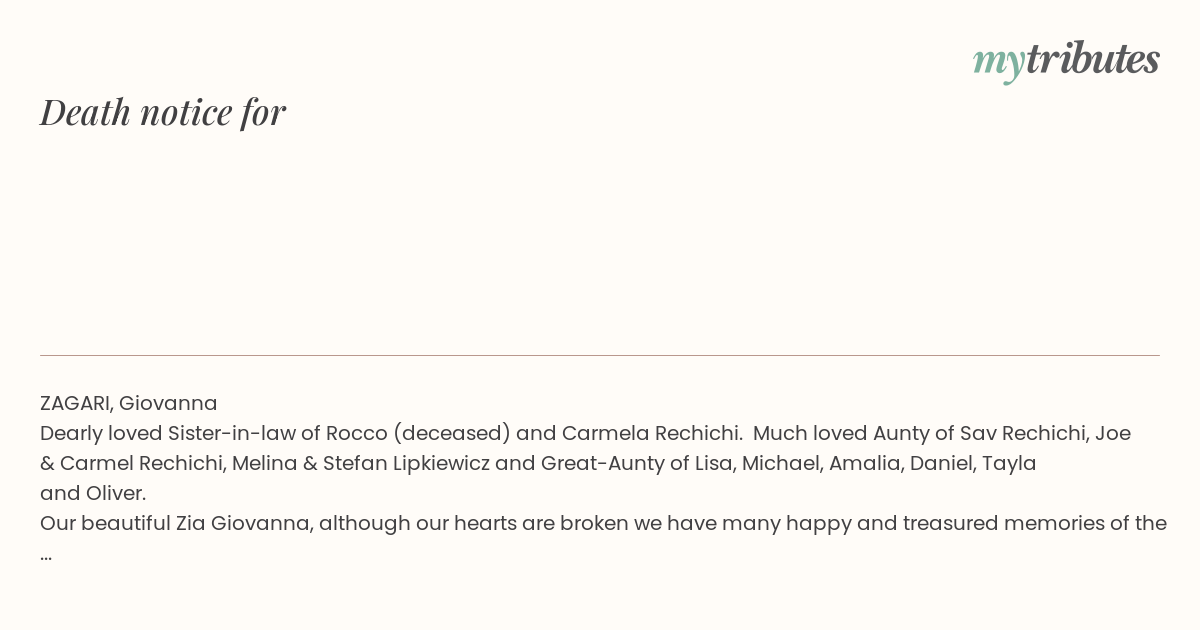The height and width of the screenshot is (630, 1200).
Task: Click the name "Carmela Rechichi"
Action: pyautogui.click(x=651, y=433)
